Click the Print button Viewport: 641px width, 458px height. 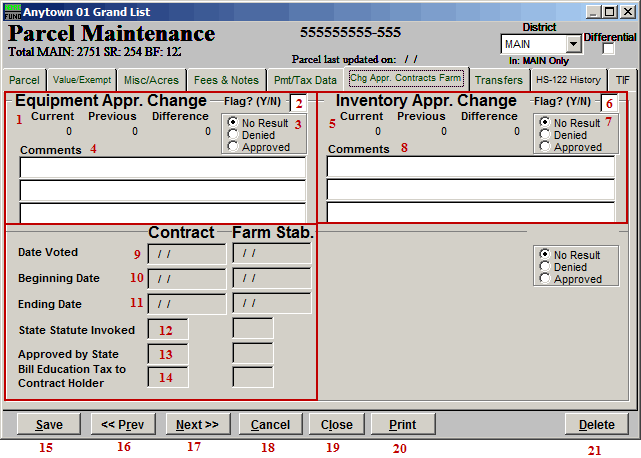[401, 425]
